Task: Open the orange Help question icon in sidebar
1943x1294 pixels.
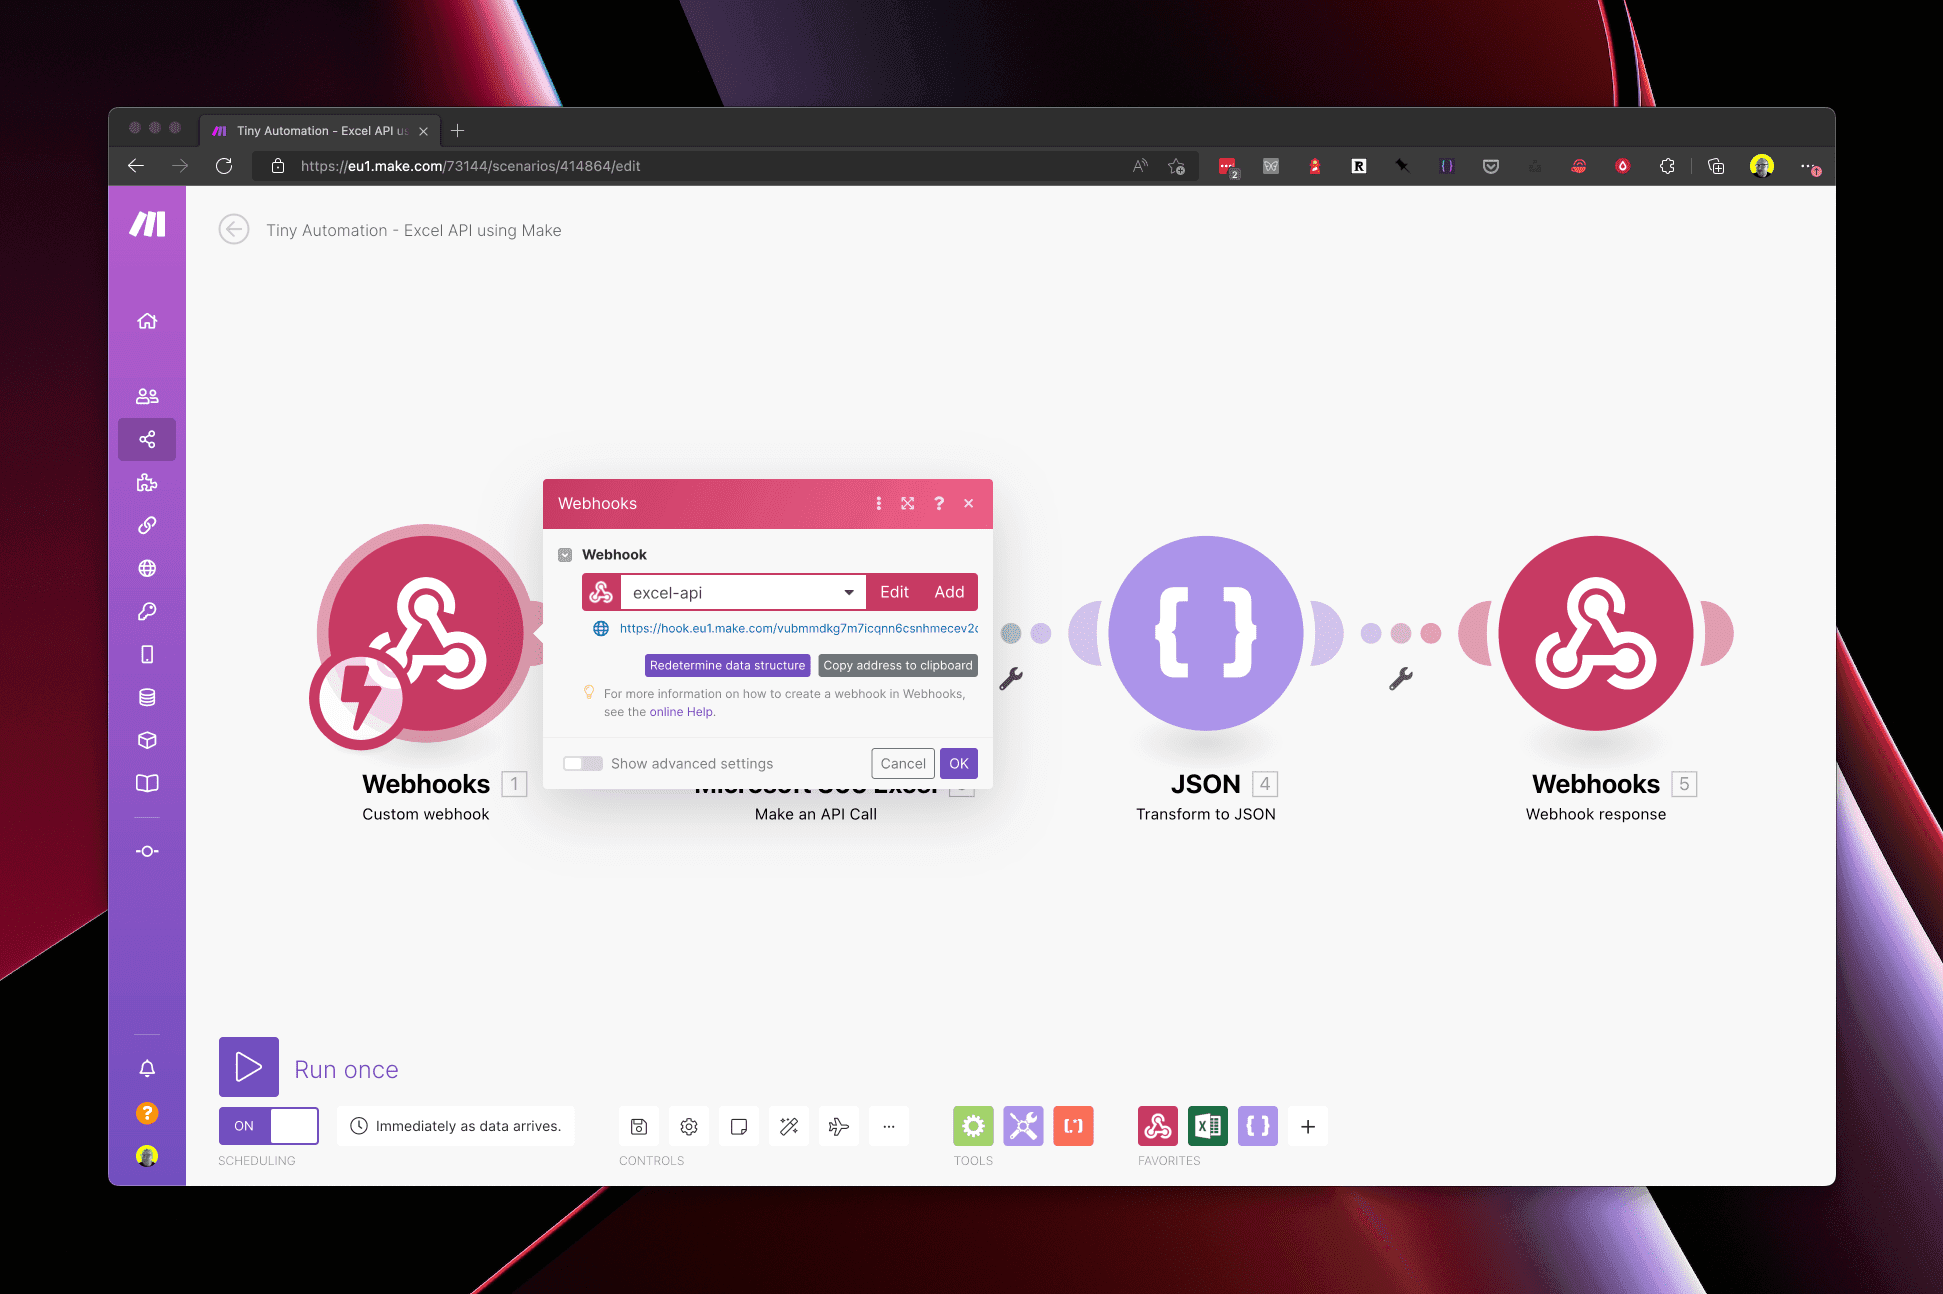Action: click(147, 1113)
